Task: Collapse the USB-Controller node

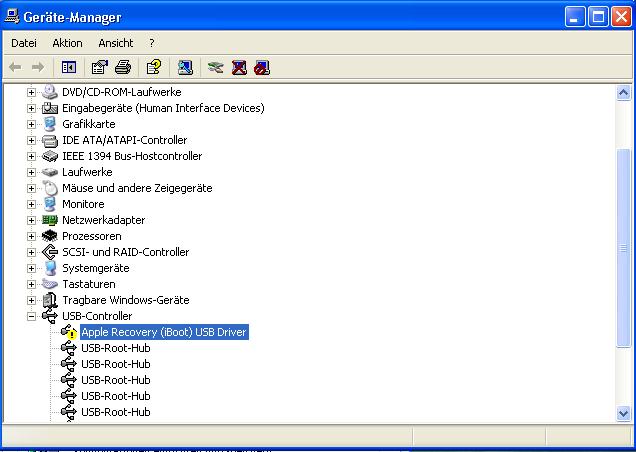Action: 32,316
